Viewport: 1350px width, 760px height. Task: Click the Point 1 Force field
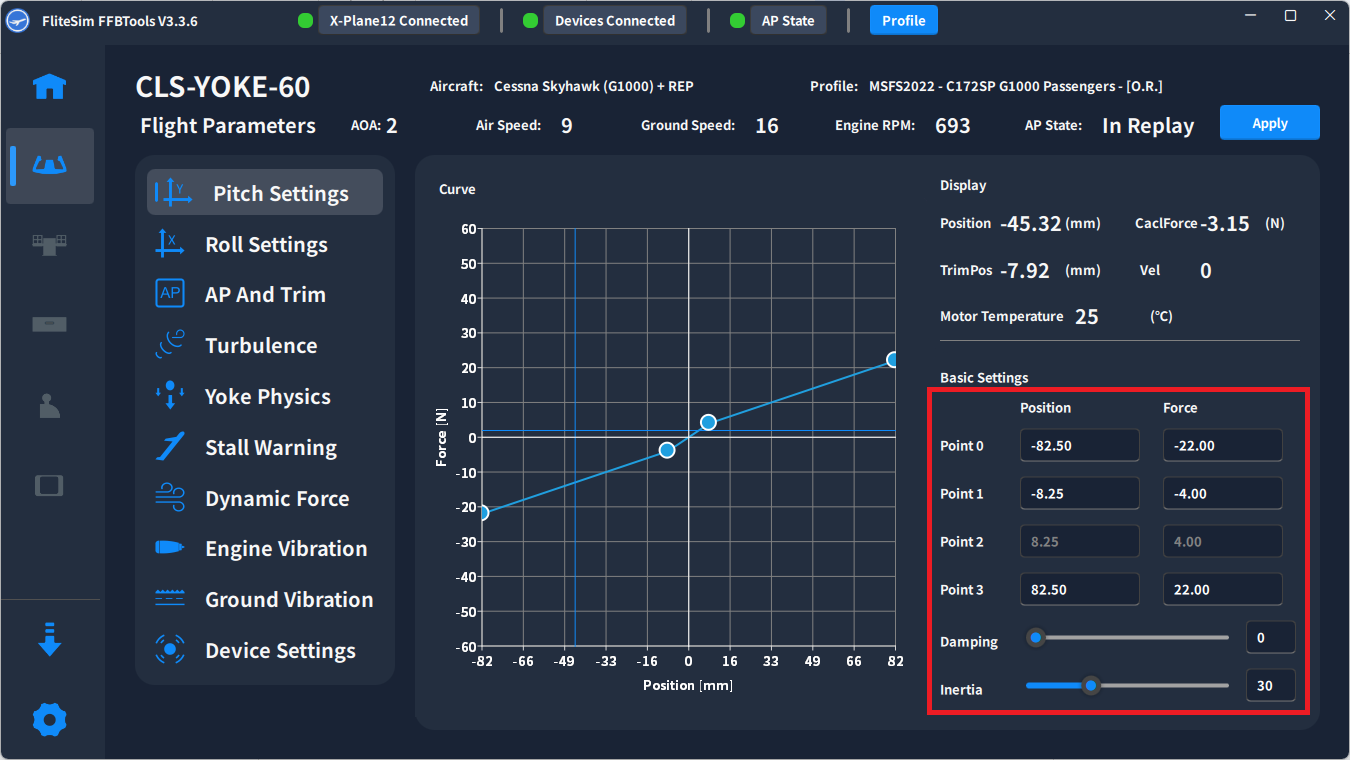pyautogui.click(x=1223, y=493)
